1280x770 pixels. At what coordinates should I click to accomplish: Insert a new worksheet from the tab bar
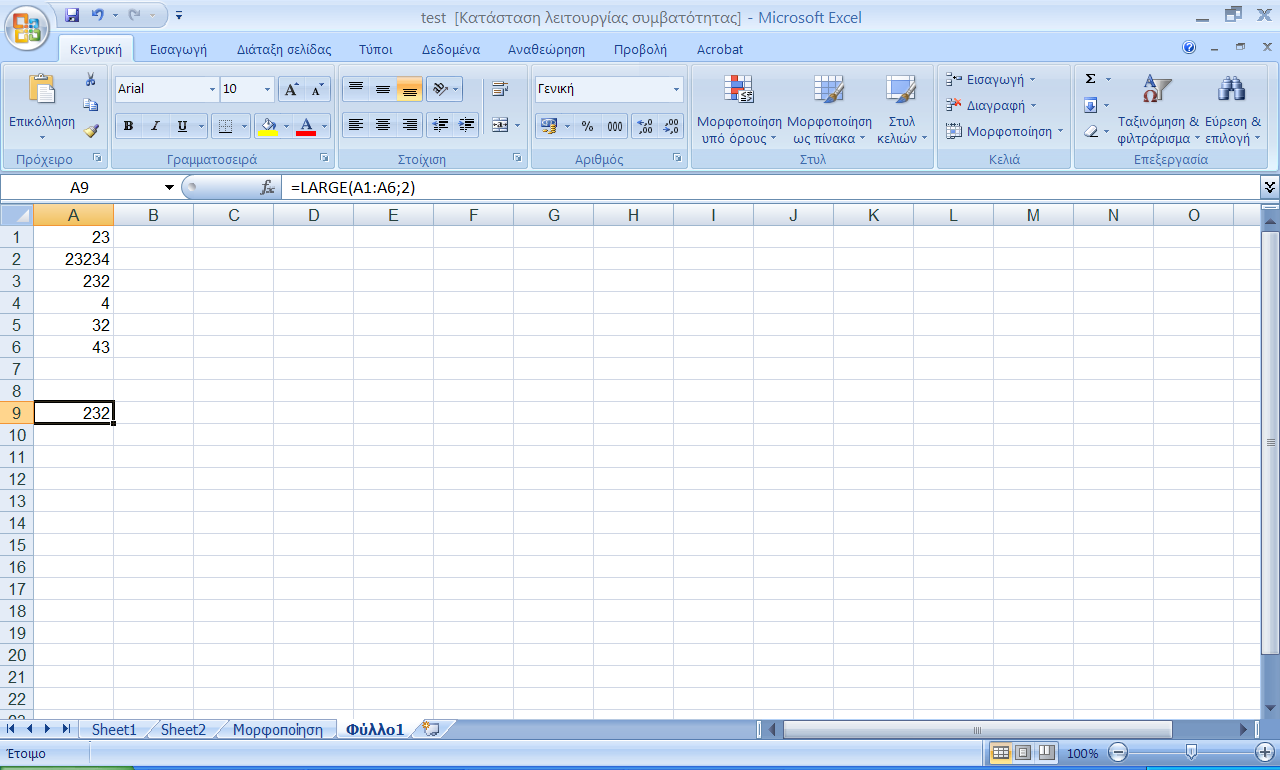point(432,729)
